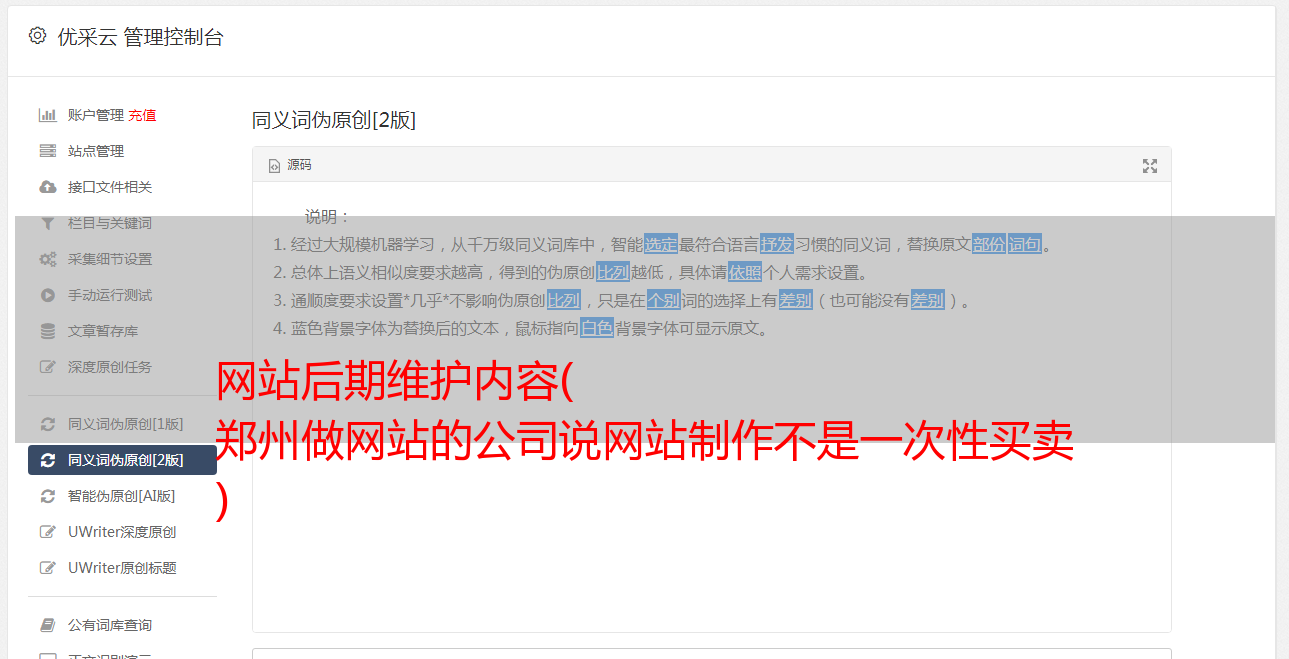Screen dimensions: 1289x659
Task: Click the gears icon beside 采集细节设置
Action: (x=47, y=259)
